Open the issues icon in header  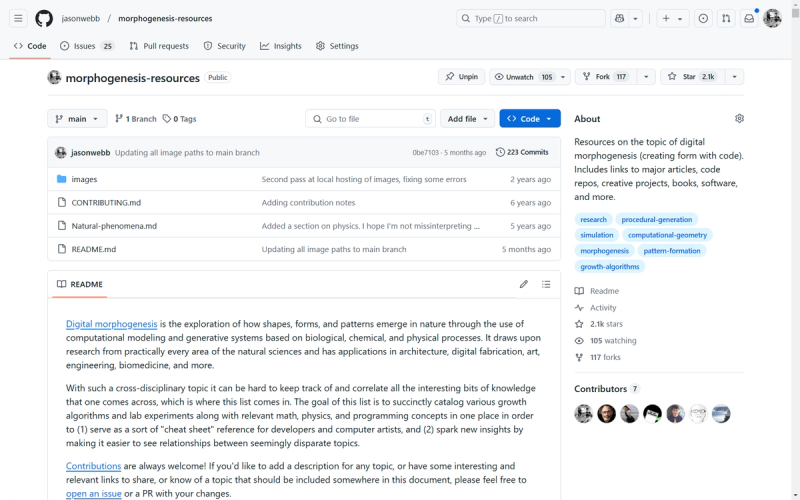703,18
